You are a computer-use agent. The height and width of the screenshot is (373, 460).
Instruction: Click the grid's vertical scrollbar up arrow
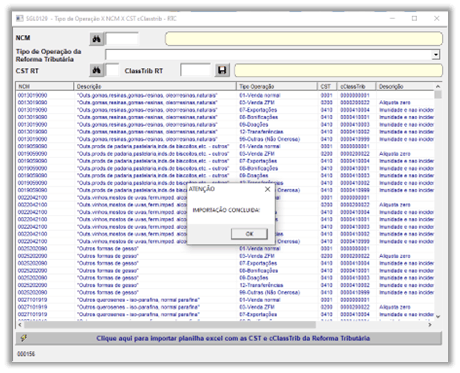pos(438,86)
